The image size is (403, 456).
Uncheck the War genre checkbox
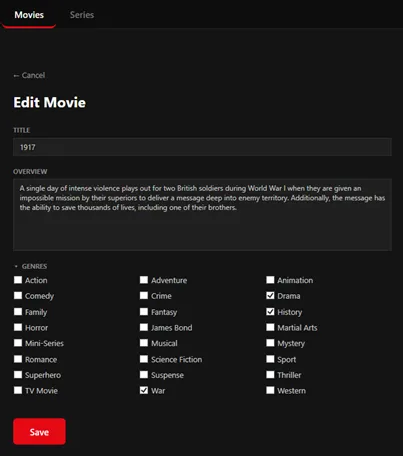click(144, 390)
